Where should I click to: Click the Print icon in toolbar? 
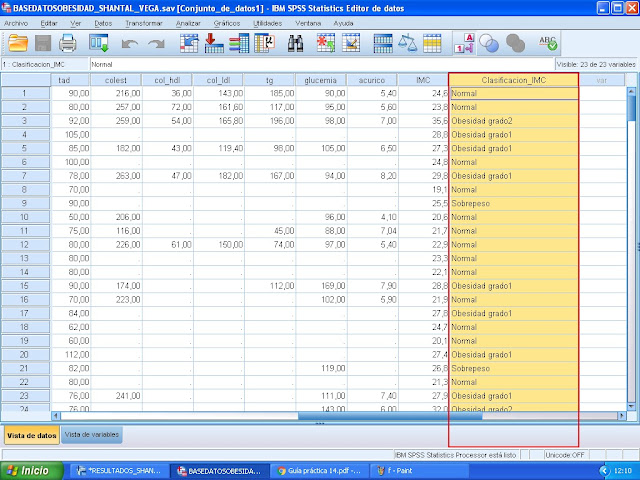click(68, 43)
